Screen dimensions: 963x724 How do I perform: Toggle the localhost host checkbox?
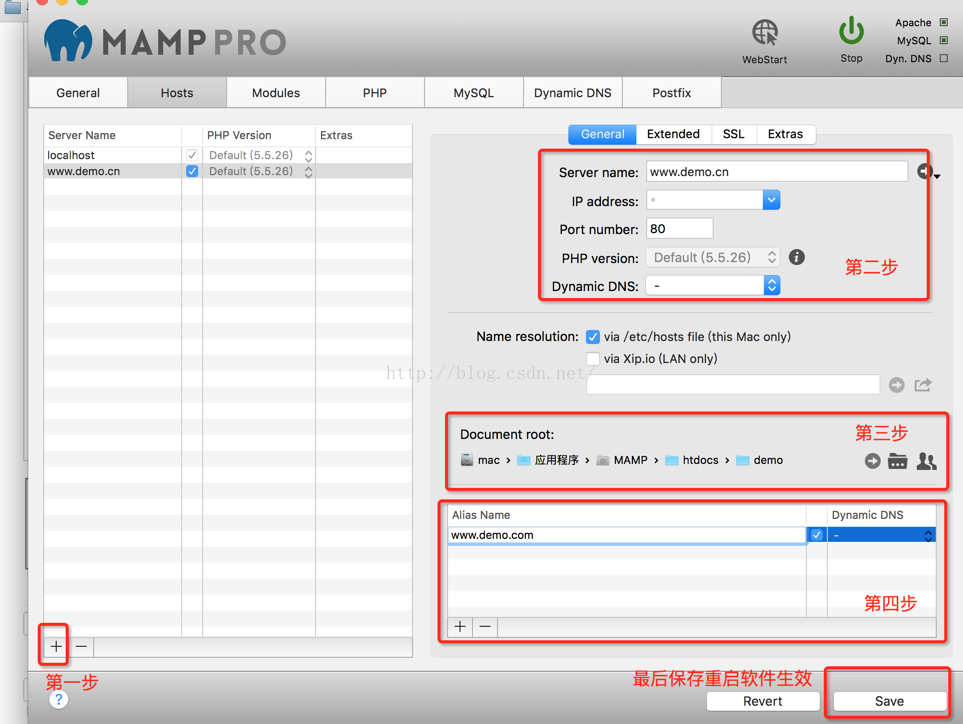[192, 155]
